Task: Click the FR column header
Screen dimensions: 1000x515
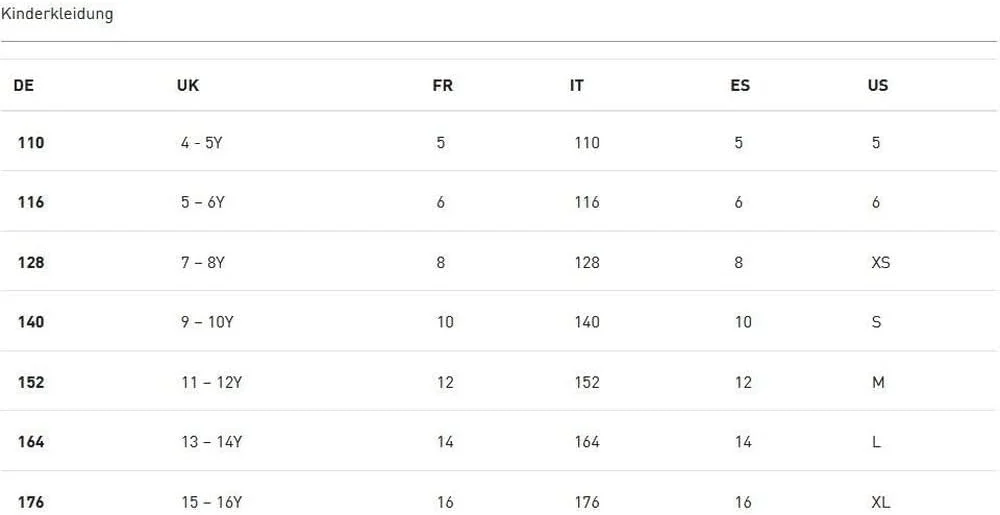Action: [x=442, y=86]
